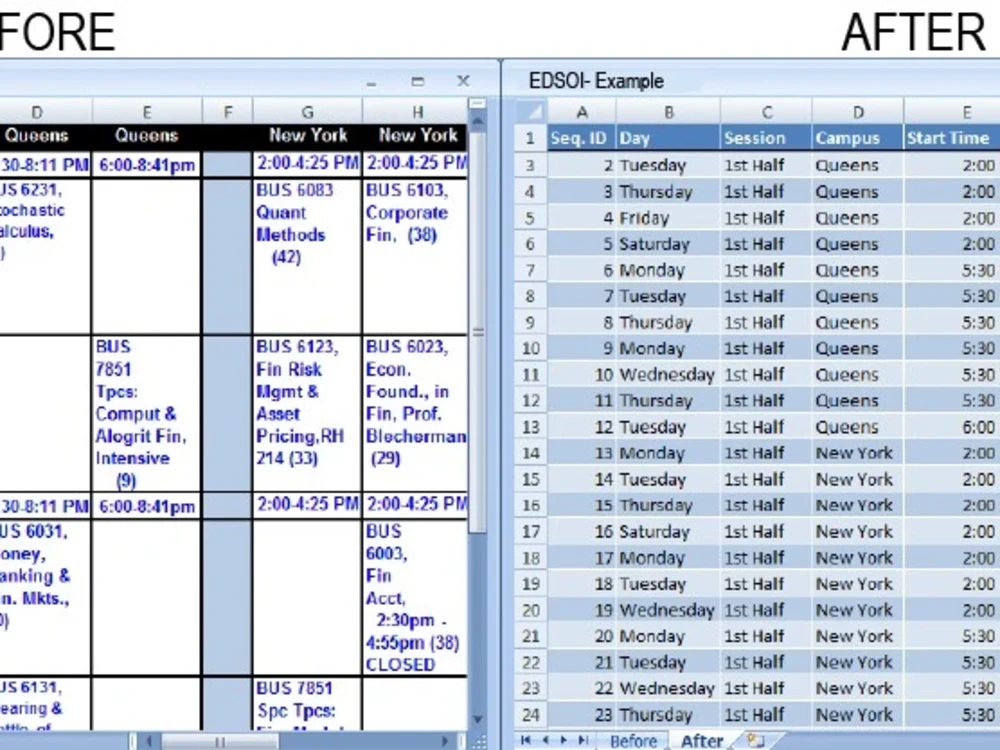Click the insert new worksheet tab icon
Screen dimensions: 1000x750
756,740
